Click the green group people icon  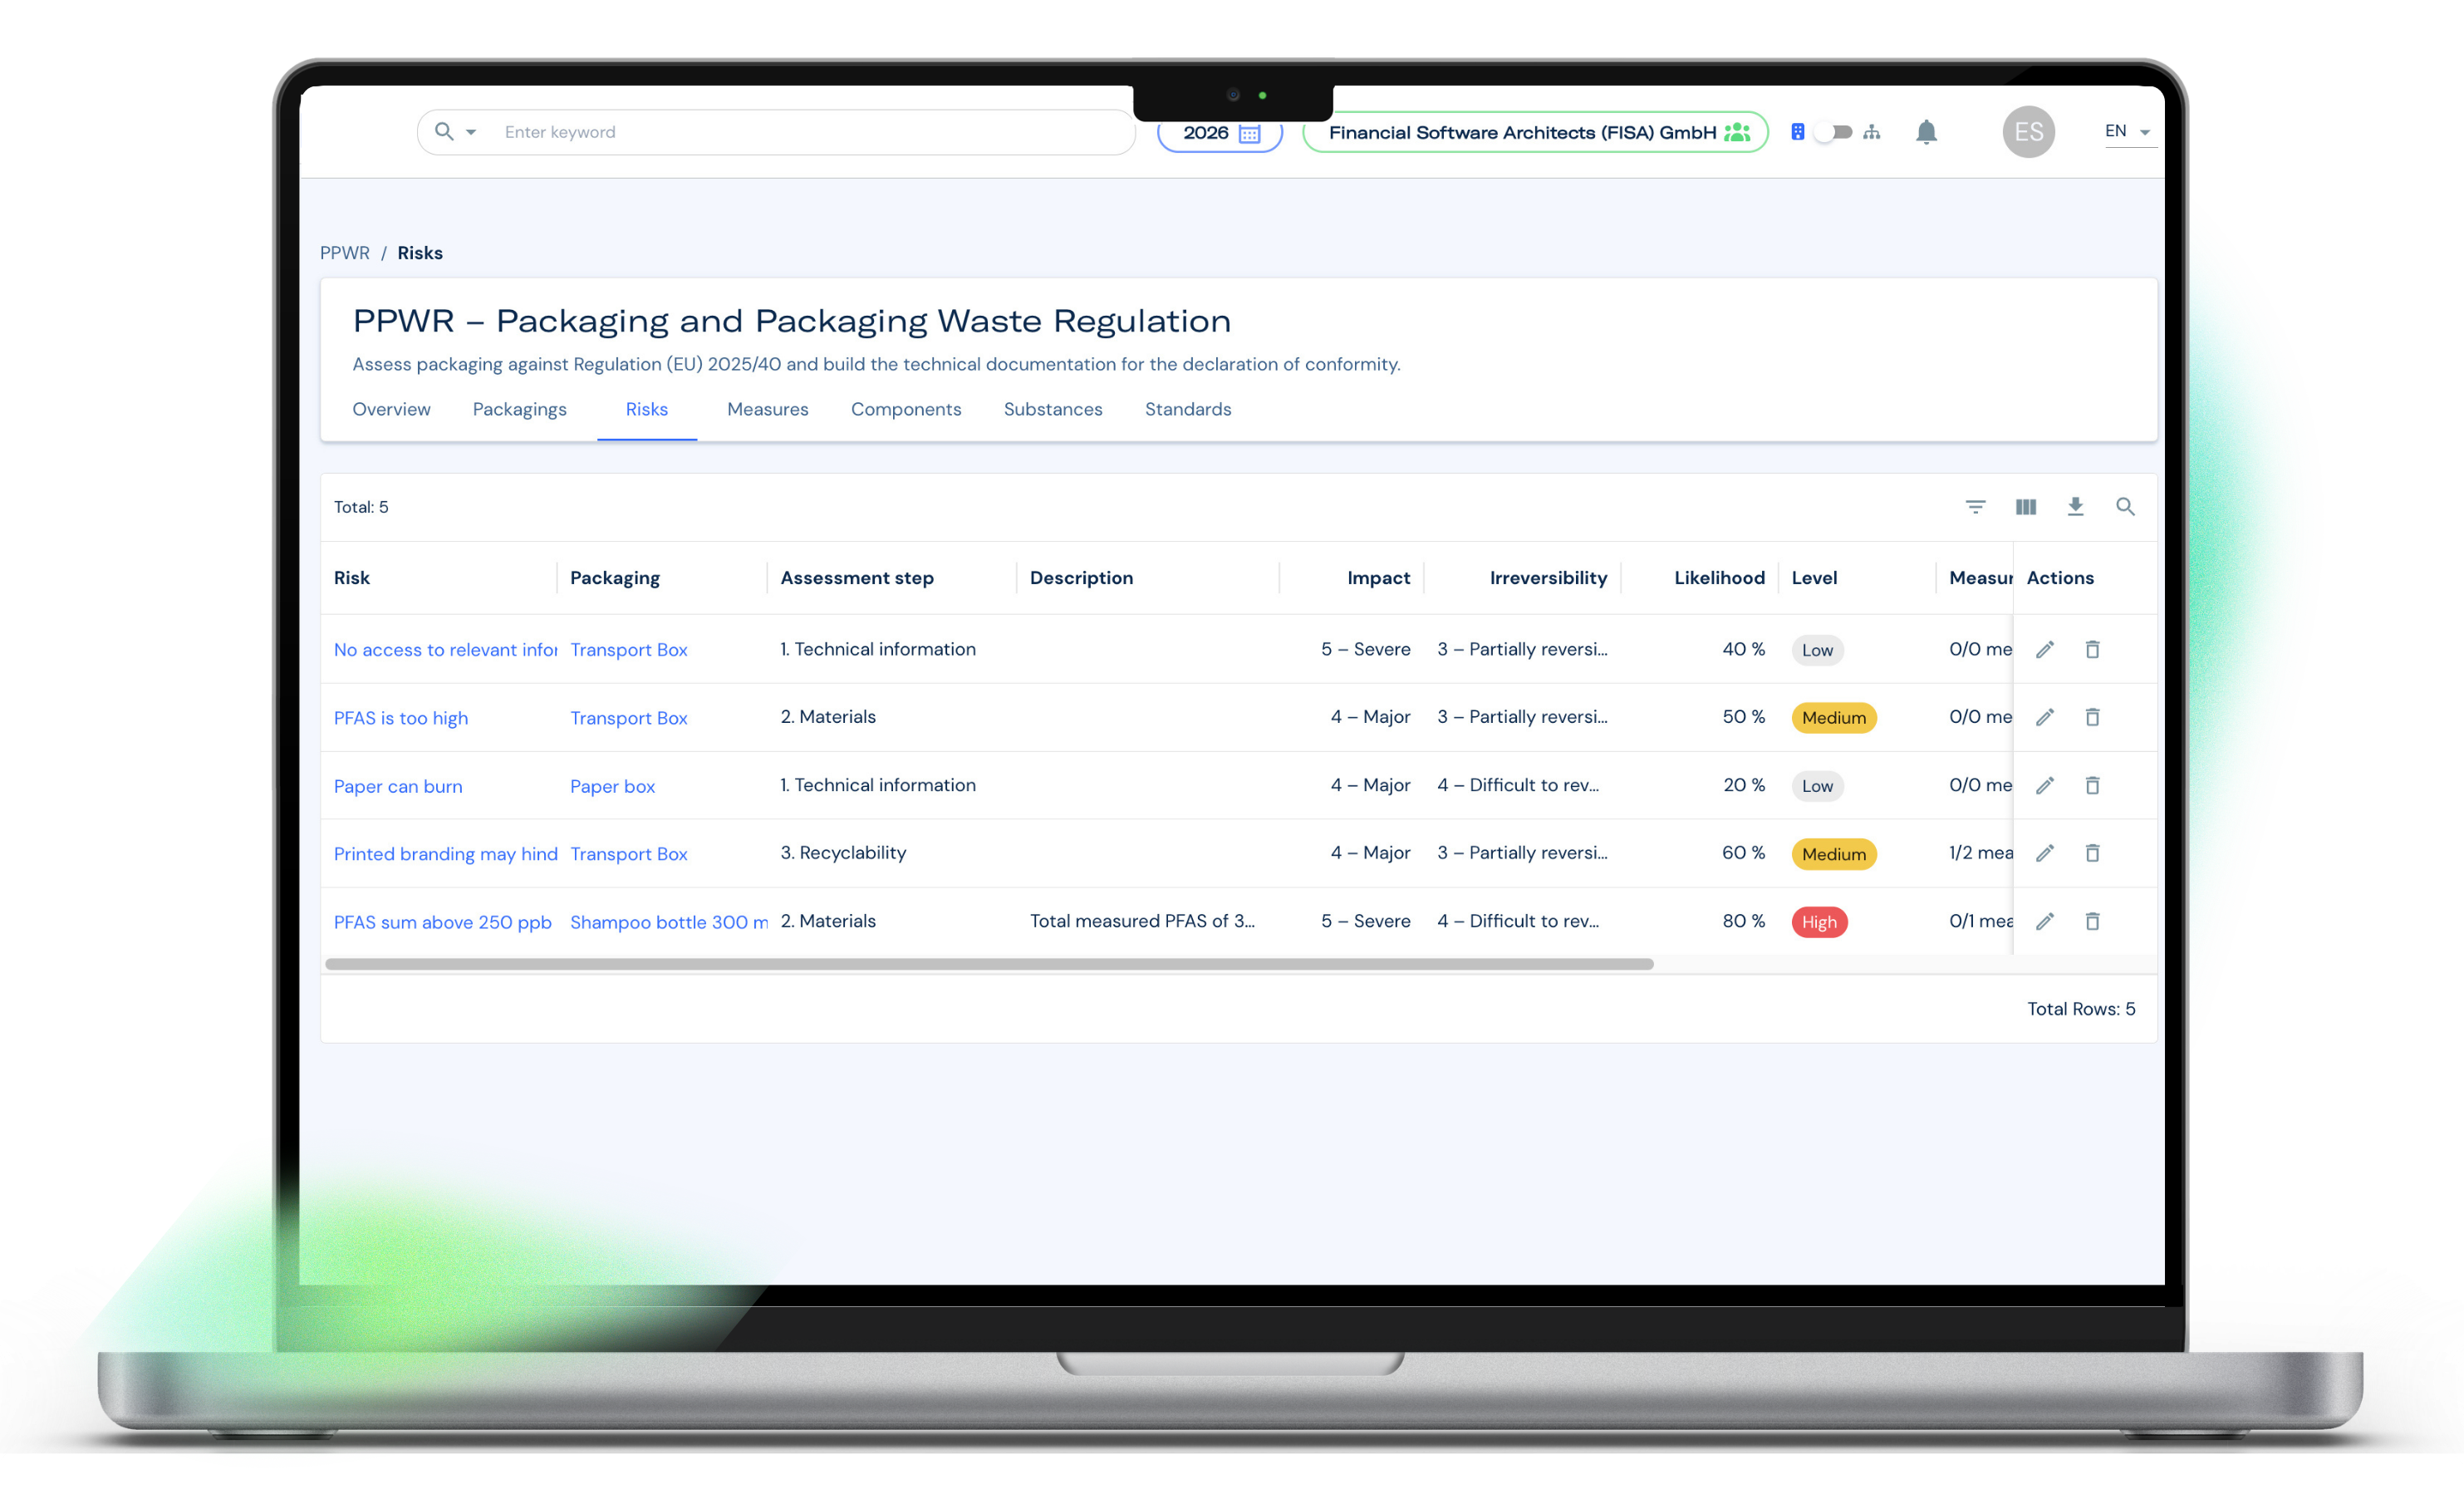coord(1737,132)
